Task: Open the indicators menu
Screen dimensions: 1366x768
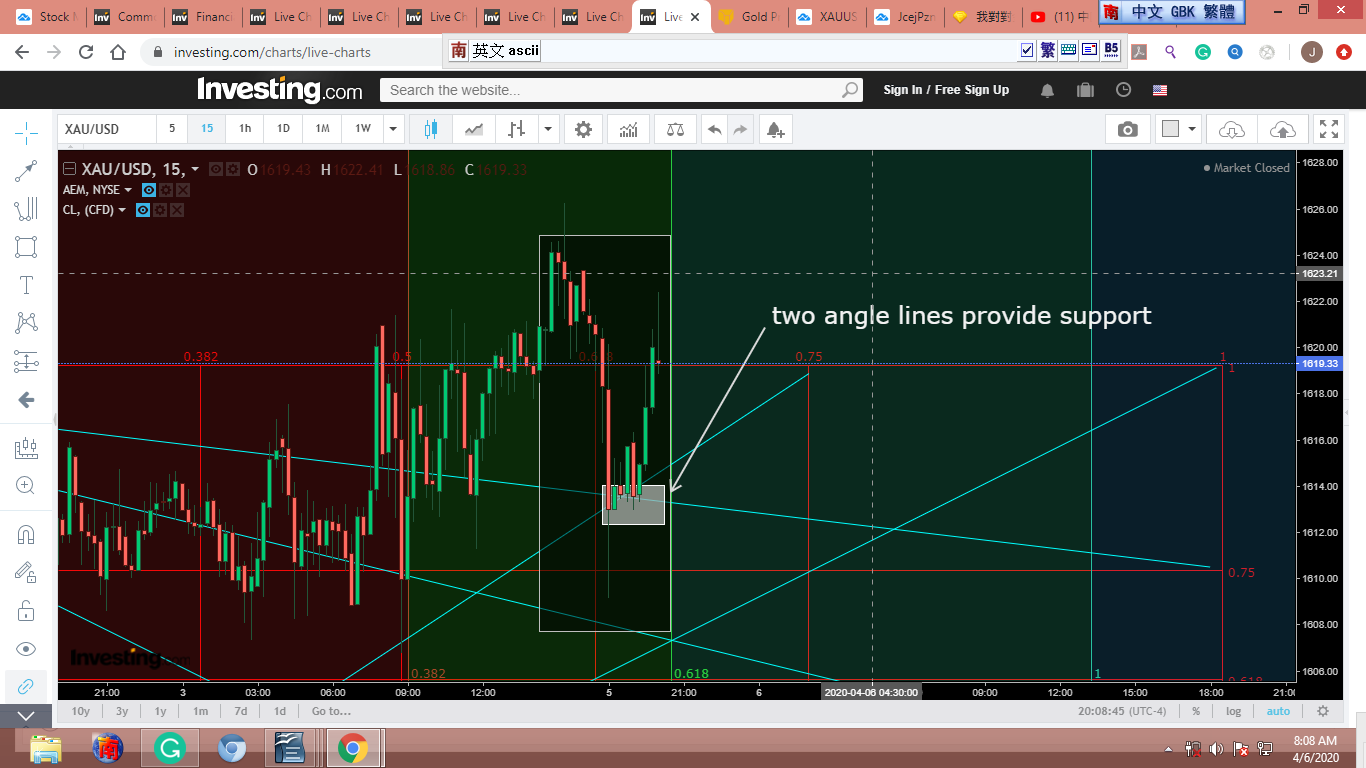Action: click(629, 129)
